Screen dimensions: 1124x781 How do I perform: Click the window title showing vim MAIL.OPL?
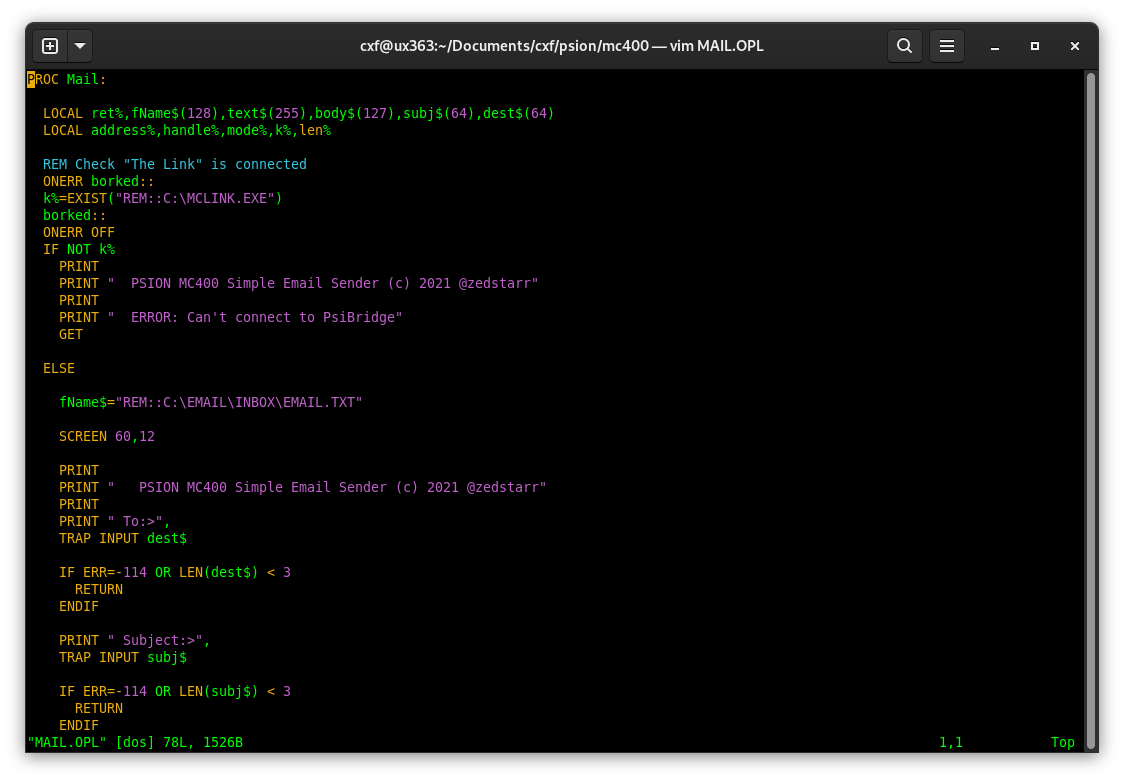[561, 46]
